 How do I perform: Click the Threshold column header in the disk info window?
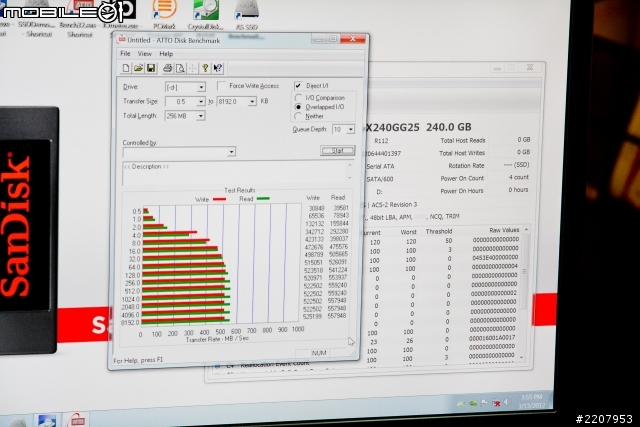pyautogui.click(x=439, y=231)
